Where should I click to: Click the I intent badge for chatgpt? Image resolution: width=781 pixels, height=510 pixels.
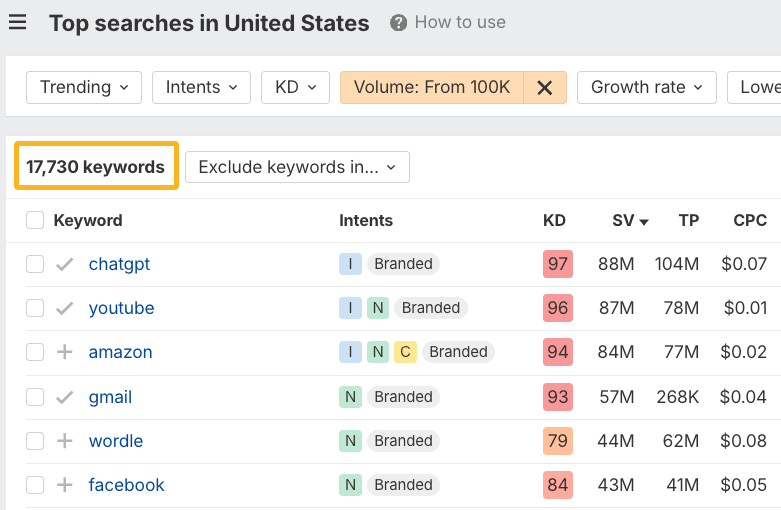pos(350,264)
